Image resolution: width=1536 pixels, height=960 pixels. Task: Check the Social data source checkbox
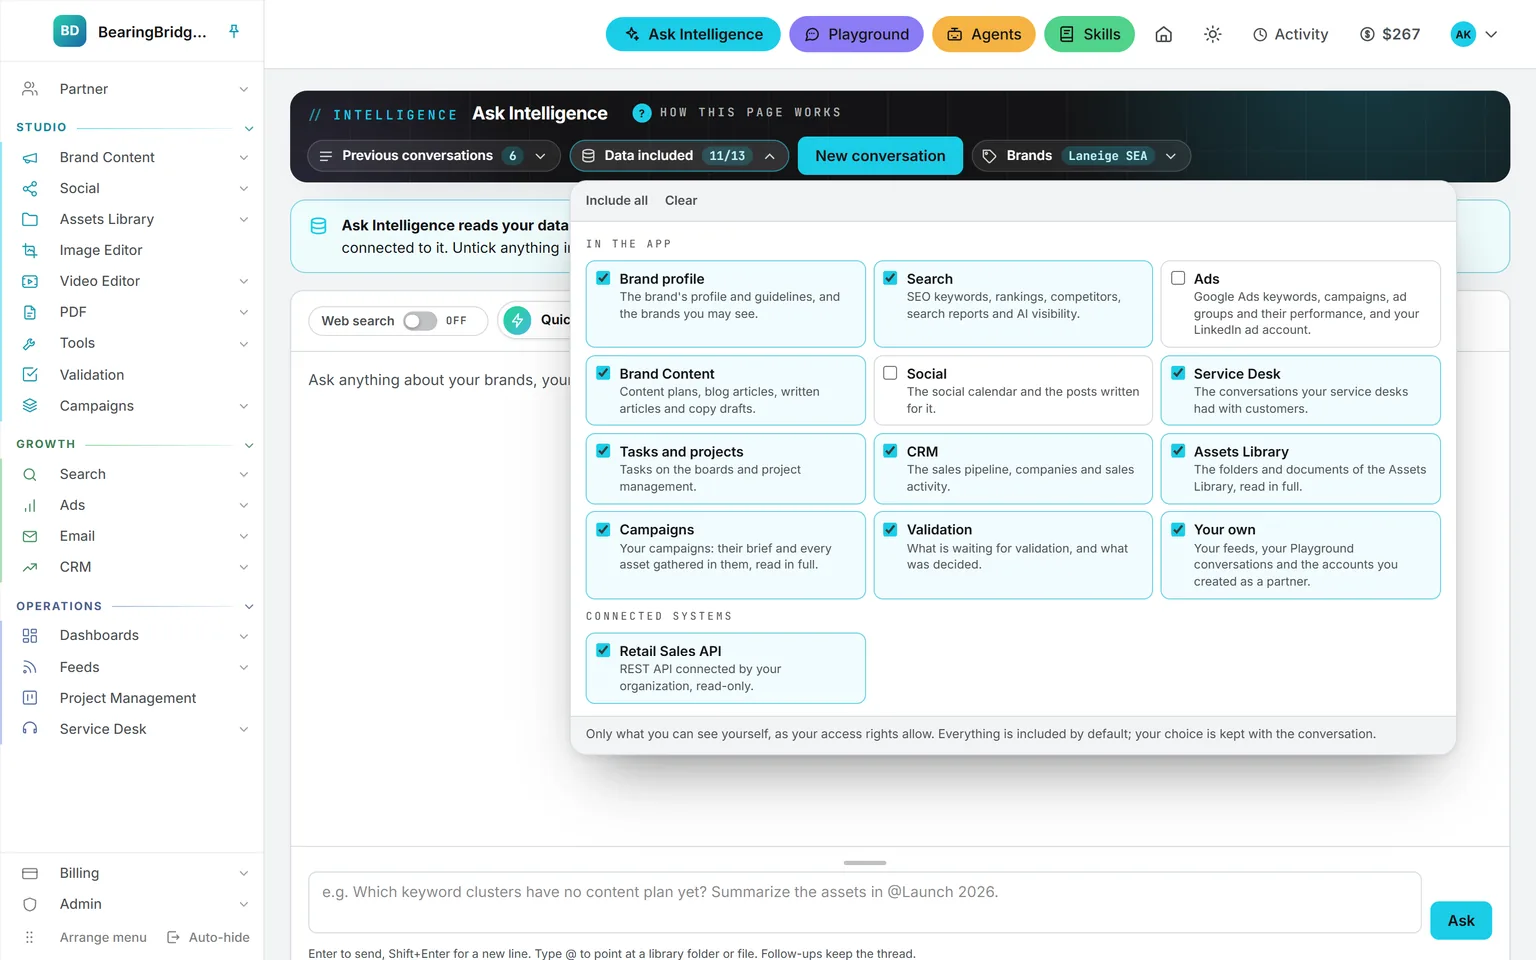click(890, 373)
